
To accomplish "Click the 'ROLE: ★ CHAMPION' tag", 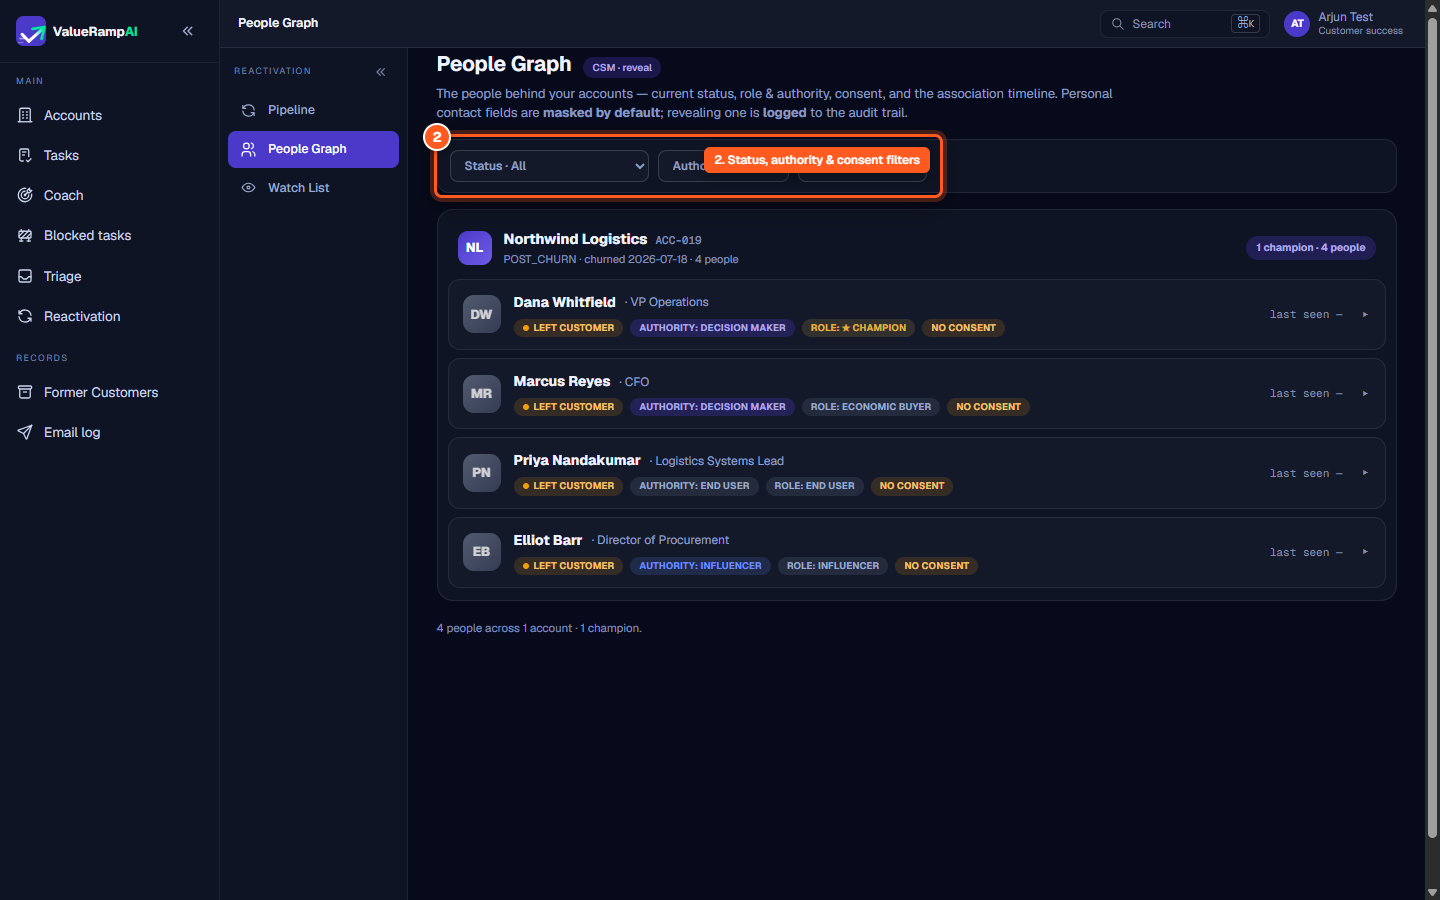I will pyautogui.click(x=858, y=328).
